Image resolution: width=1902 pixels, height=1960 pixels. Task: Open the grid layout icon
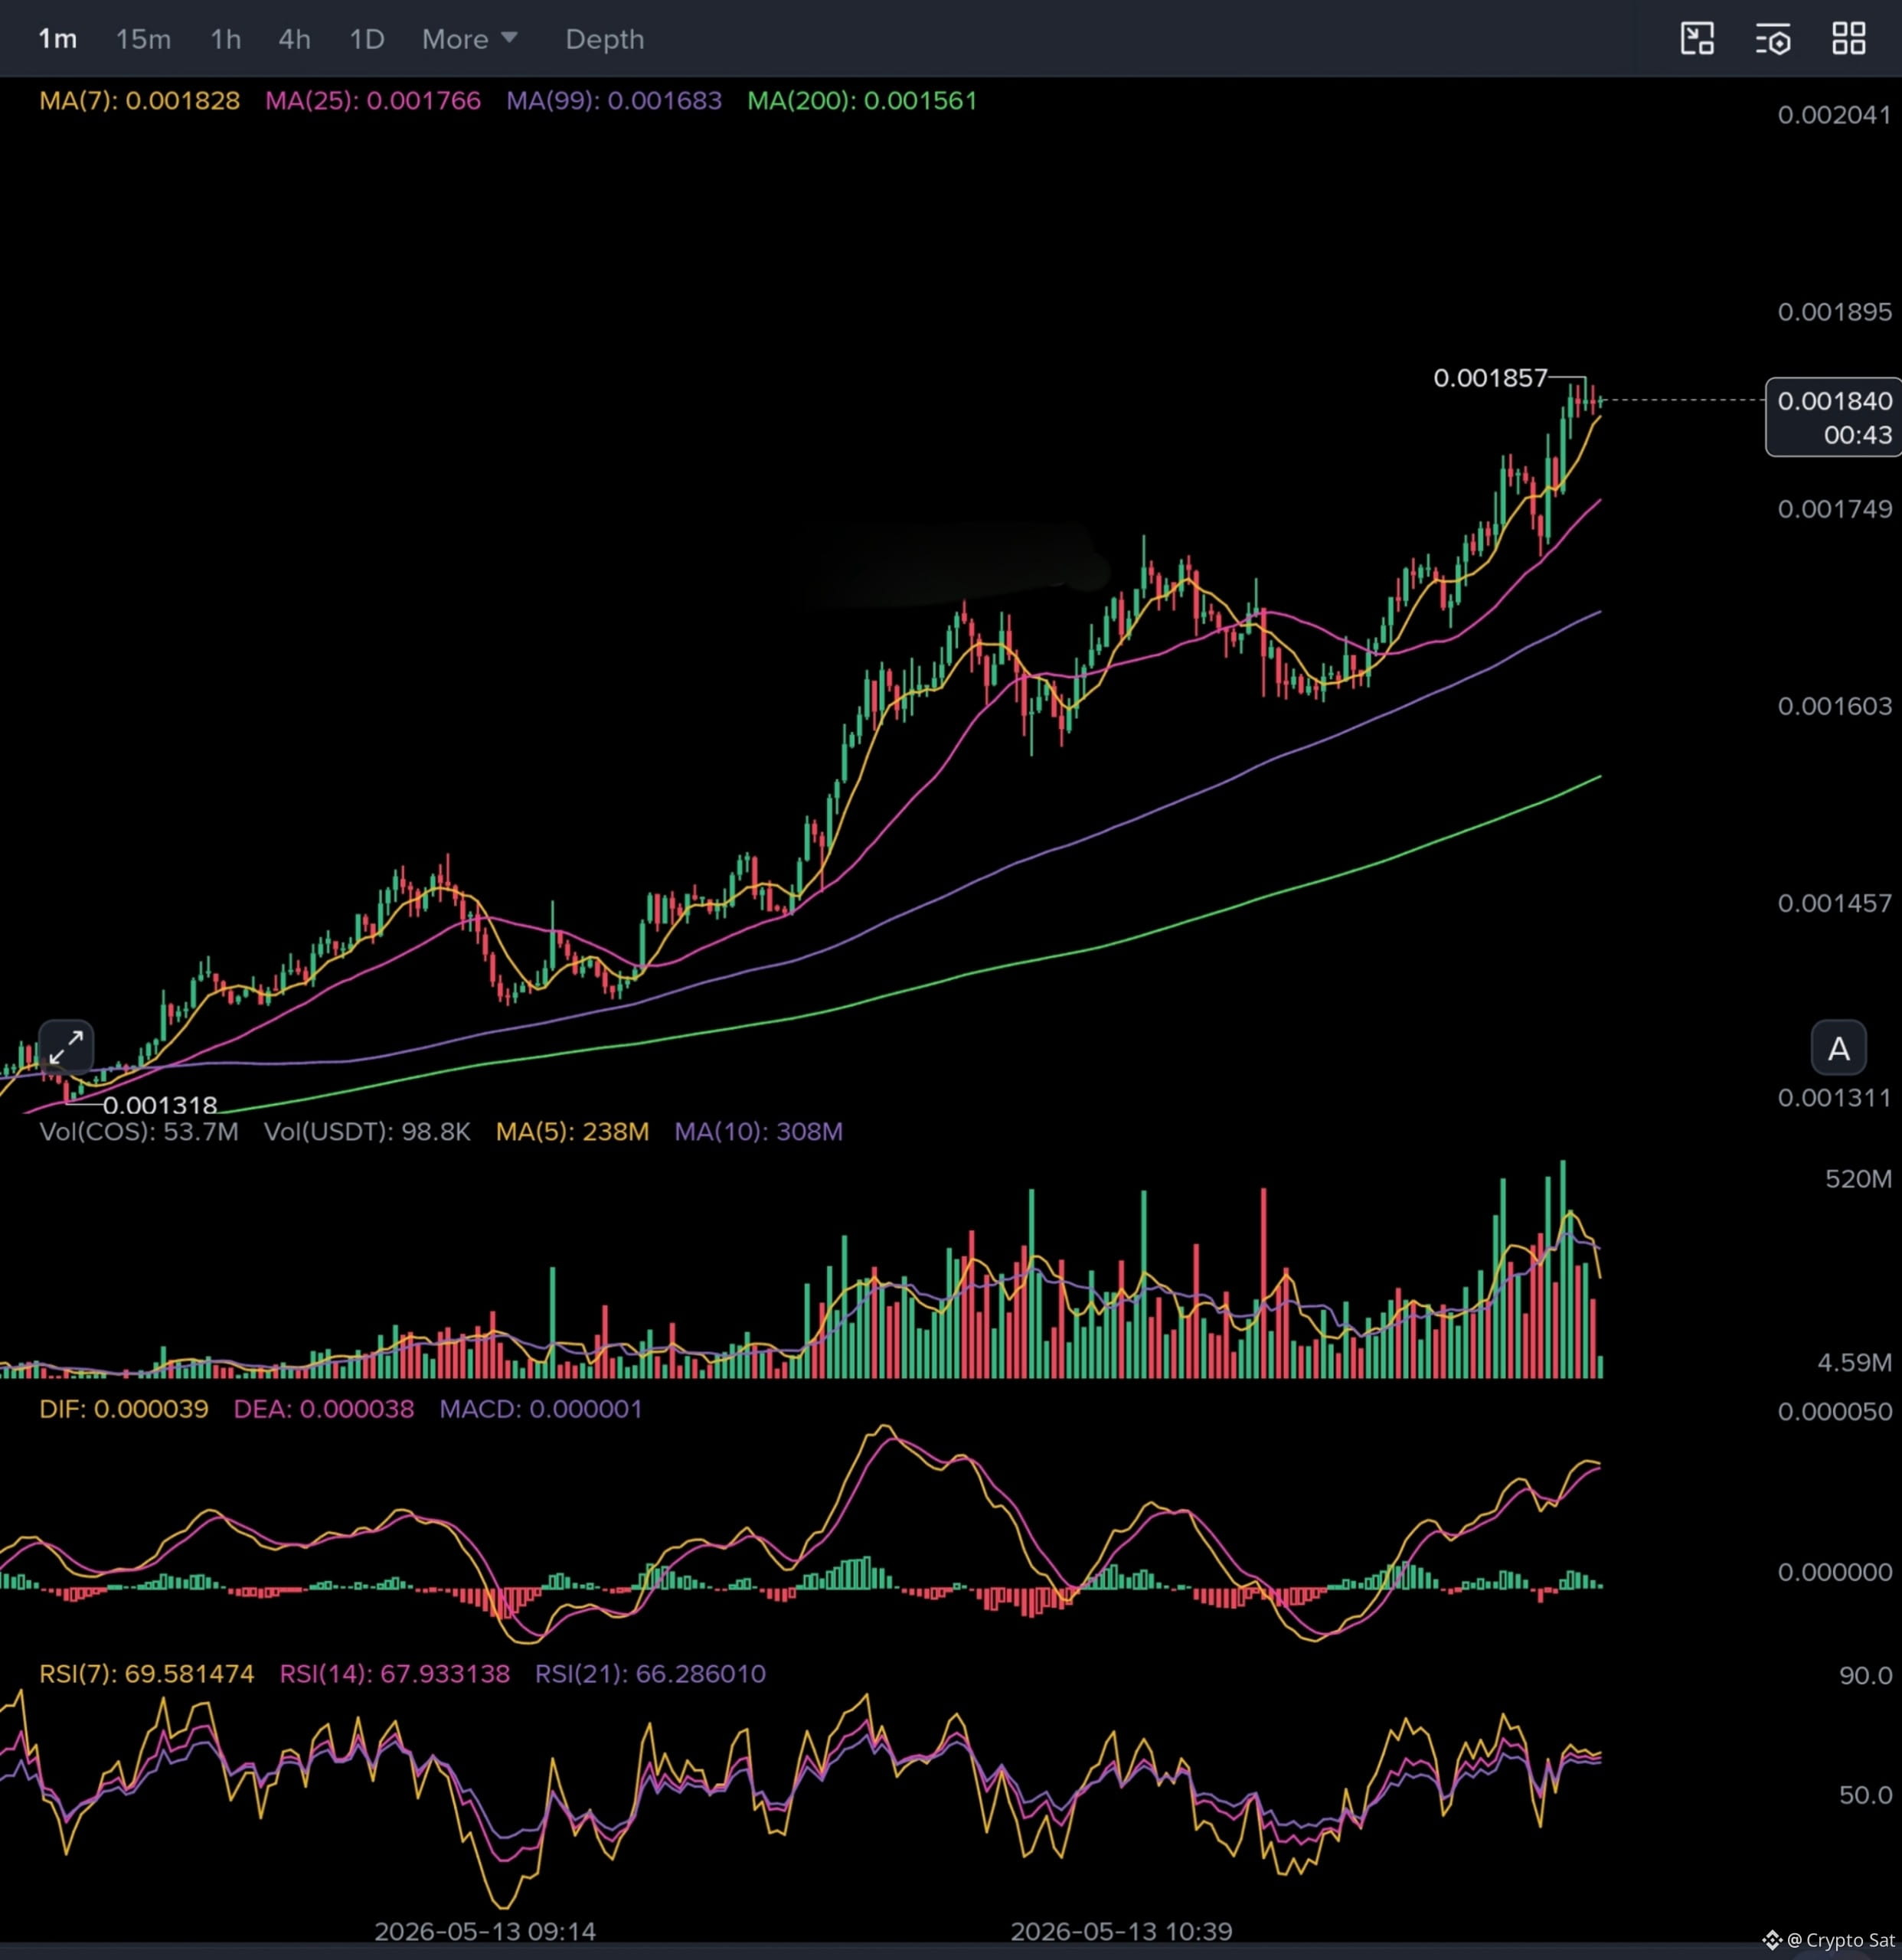coord(1848,39)
